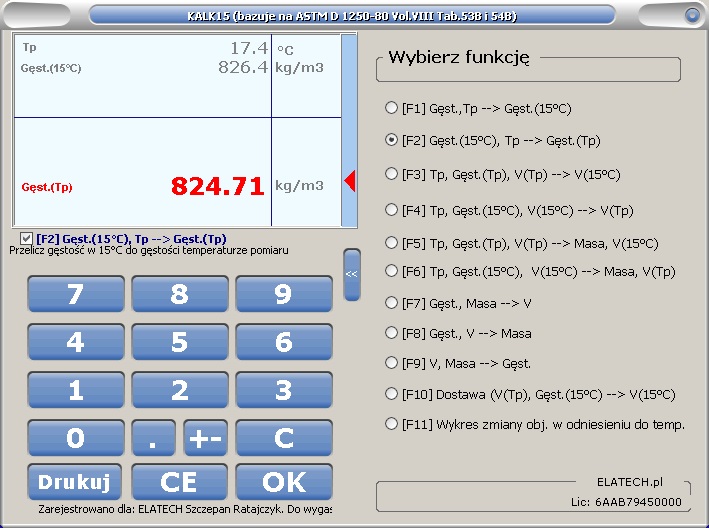Viewport: 709px width, 528px height.
Task: Click the red Gęst.(Tp) result label
Action: point(47,187)
